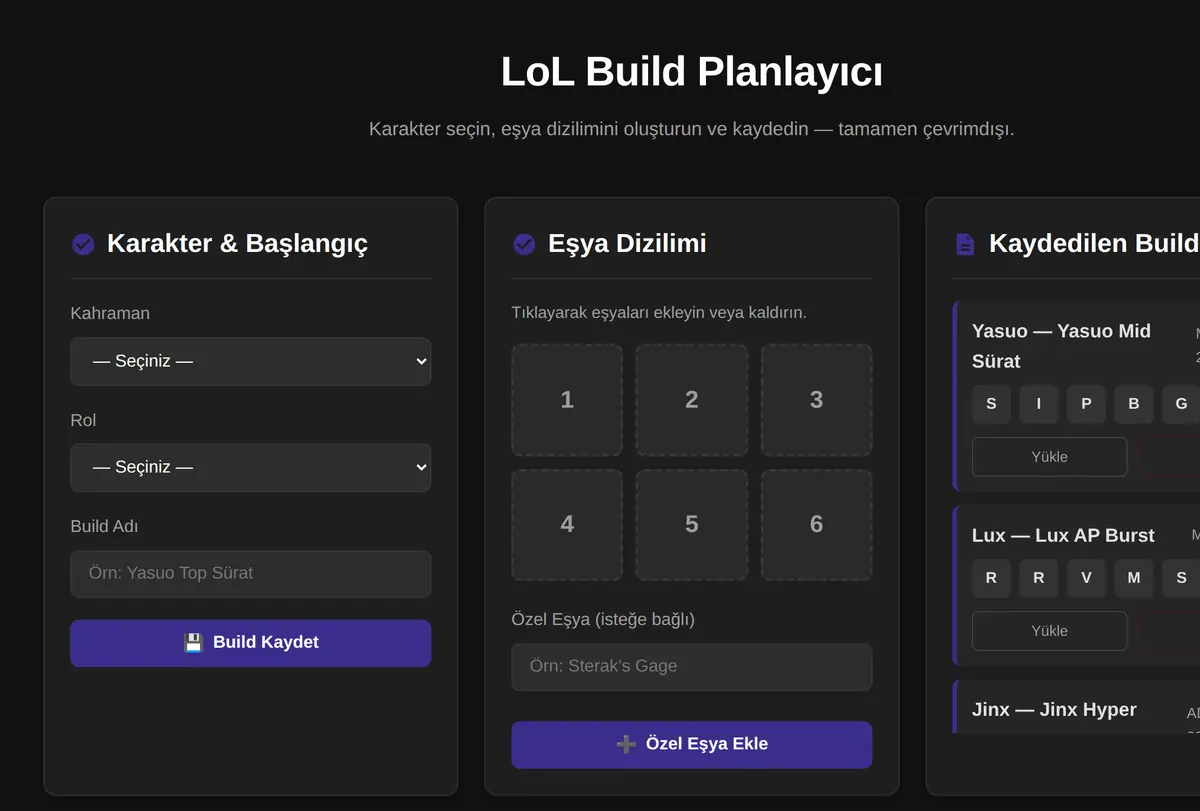1200x811 pixels.
Task: Click the check icon beside Karakter & Başlangıç
Action: 83,244
